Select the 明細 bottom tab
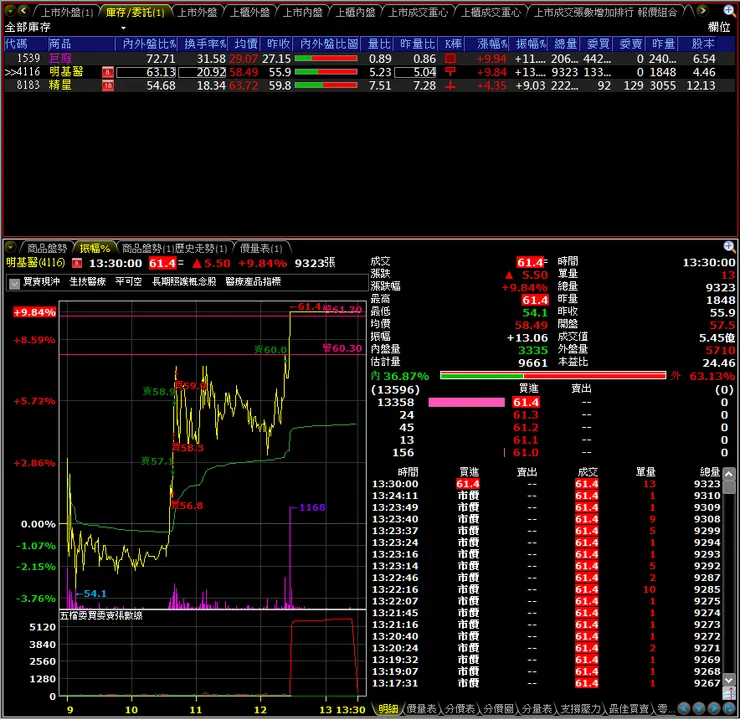The image size is (740, 720). point(387,709)
